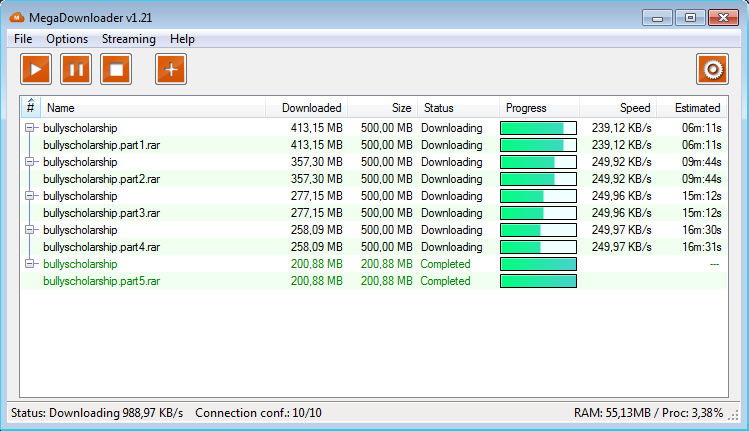Close the MegaDownloader window
This screenshot has width=749, height=431.
click(724, 18)
